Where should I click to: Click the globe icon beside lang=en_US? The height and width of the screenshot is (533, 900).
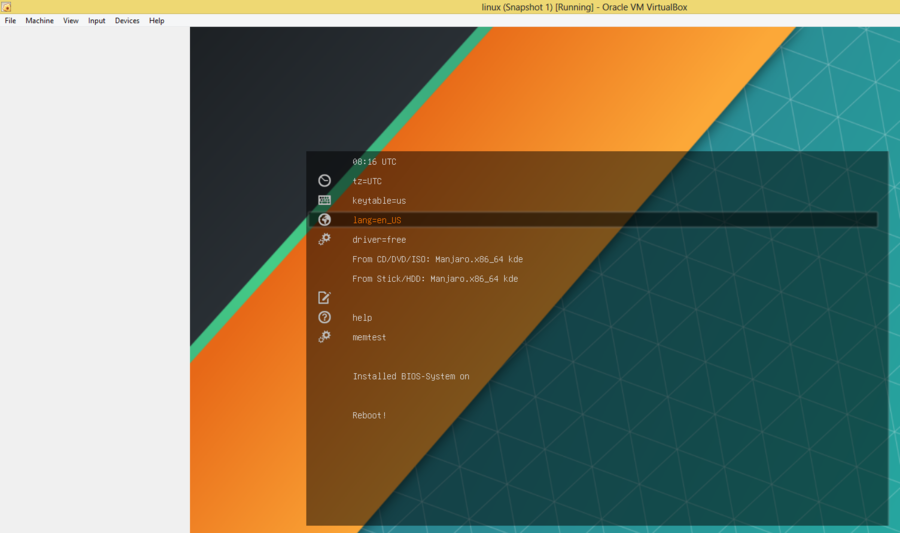pyautogui.click(x=324, y=220)
